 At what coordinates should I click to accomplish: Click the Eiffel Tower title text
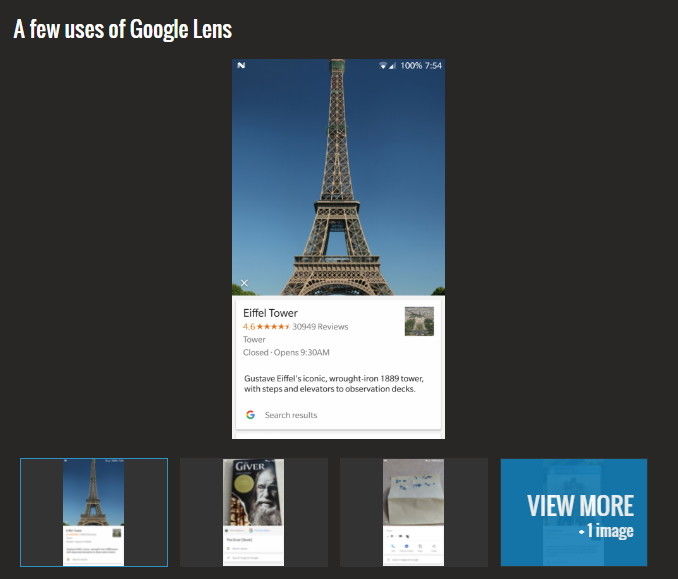270,313
